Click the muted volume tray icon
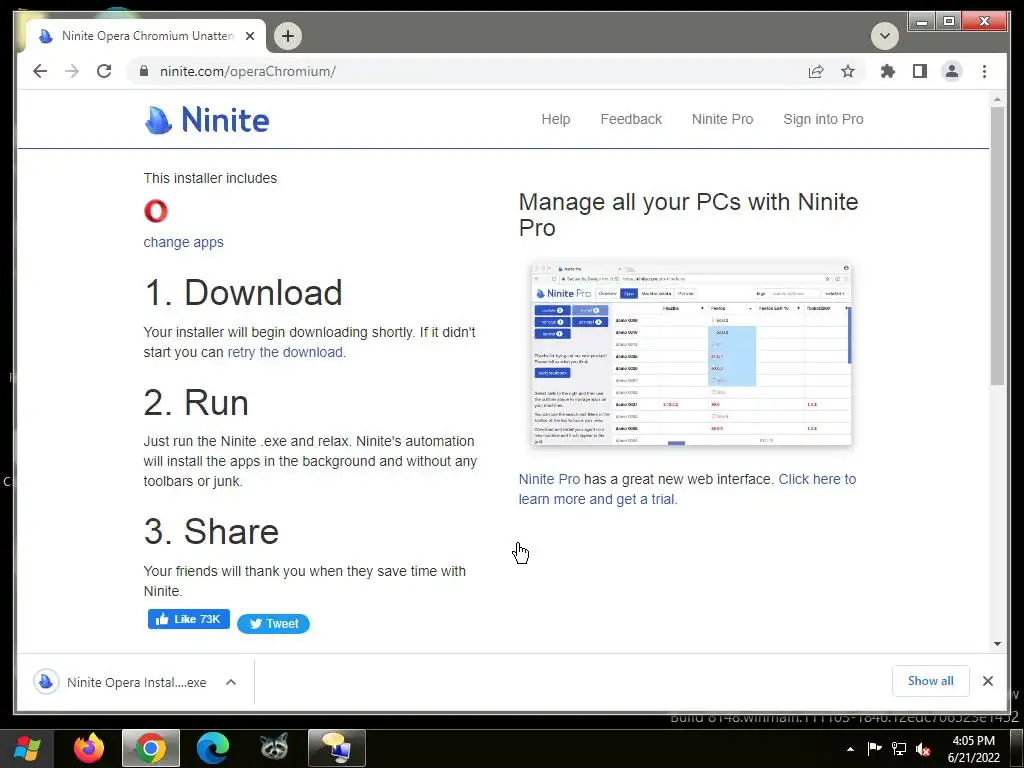The height and width of the screenshot is (768, 1024). pyautogui.click(x=923, y=749)
